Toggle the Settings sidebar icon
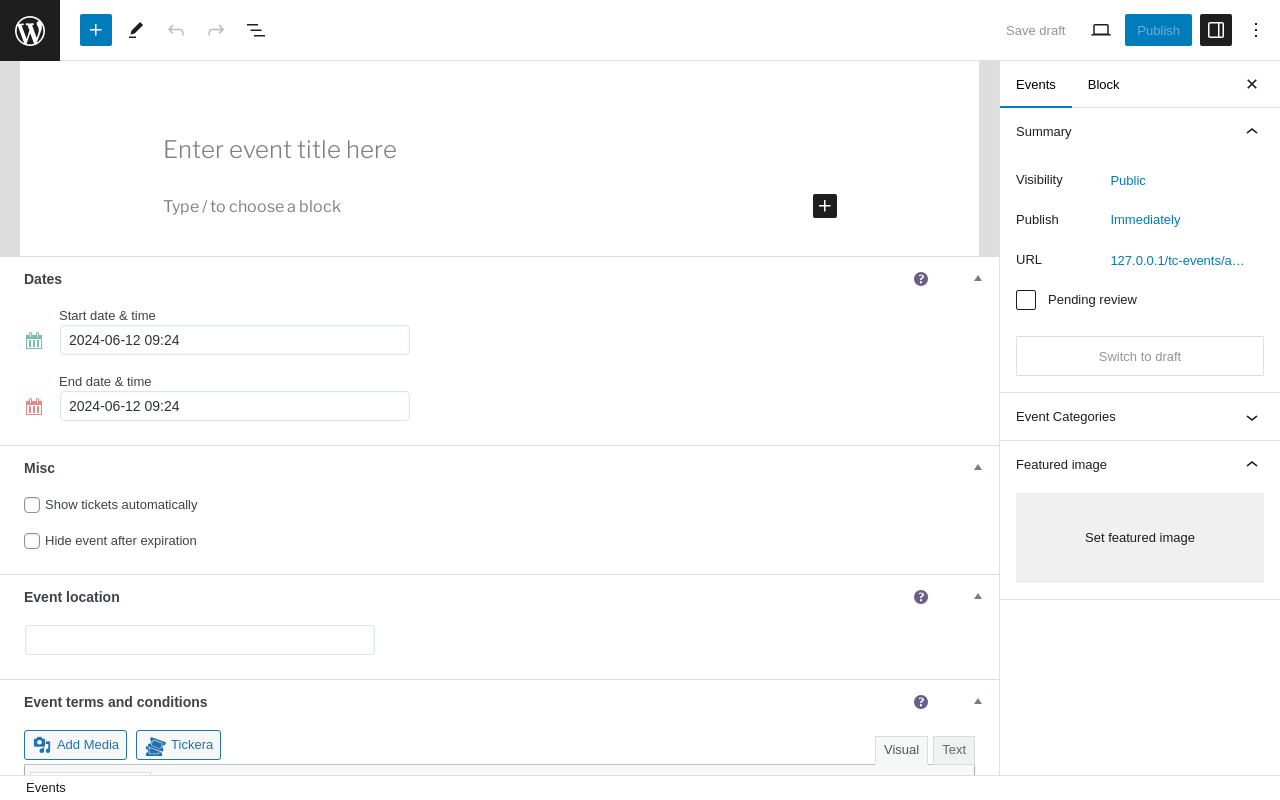Screen dimensions: 1280x800 tap(1216, 30)
